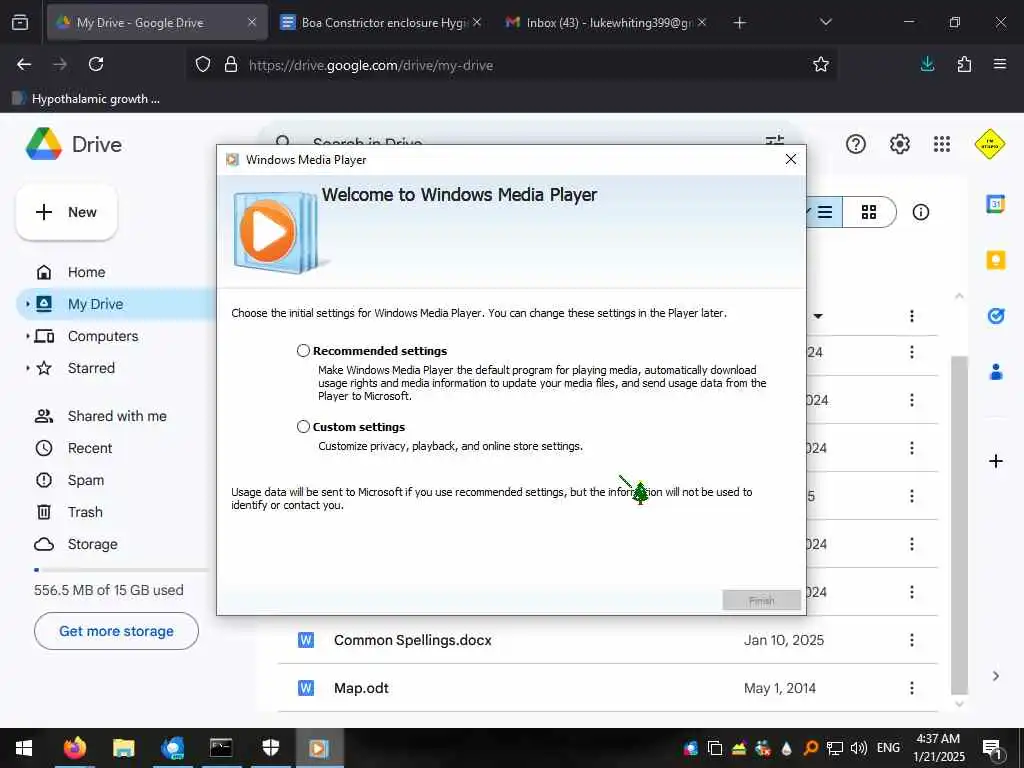Switch Drive to grid layout
The width and height of the screenshot is (1024, 768).
pyautogui.click(x=869, y=212)
